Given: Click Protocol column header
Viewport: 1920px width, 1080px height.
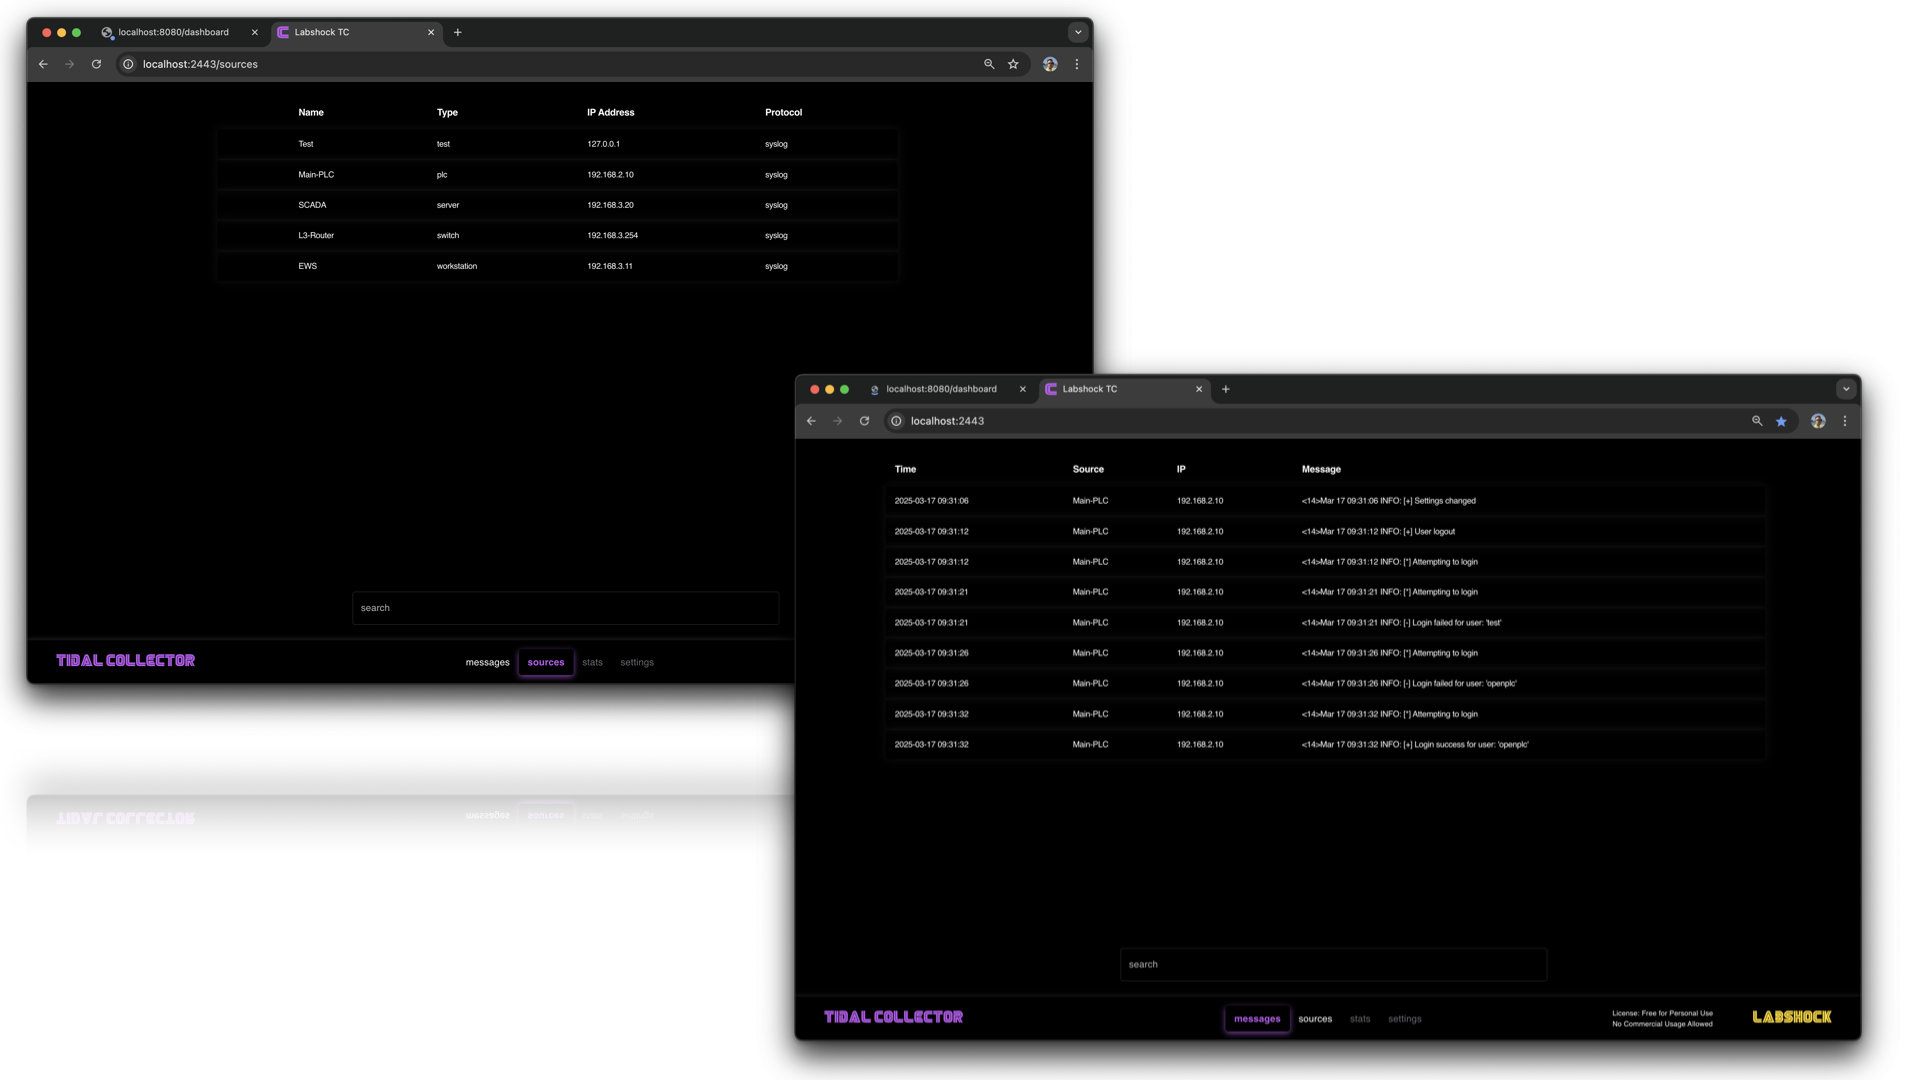Looking at the screenshot, I should [x=783, y=112].
